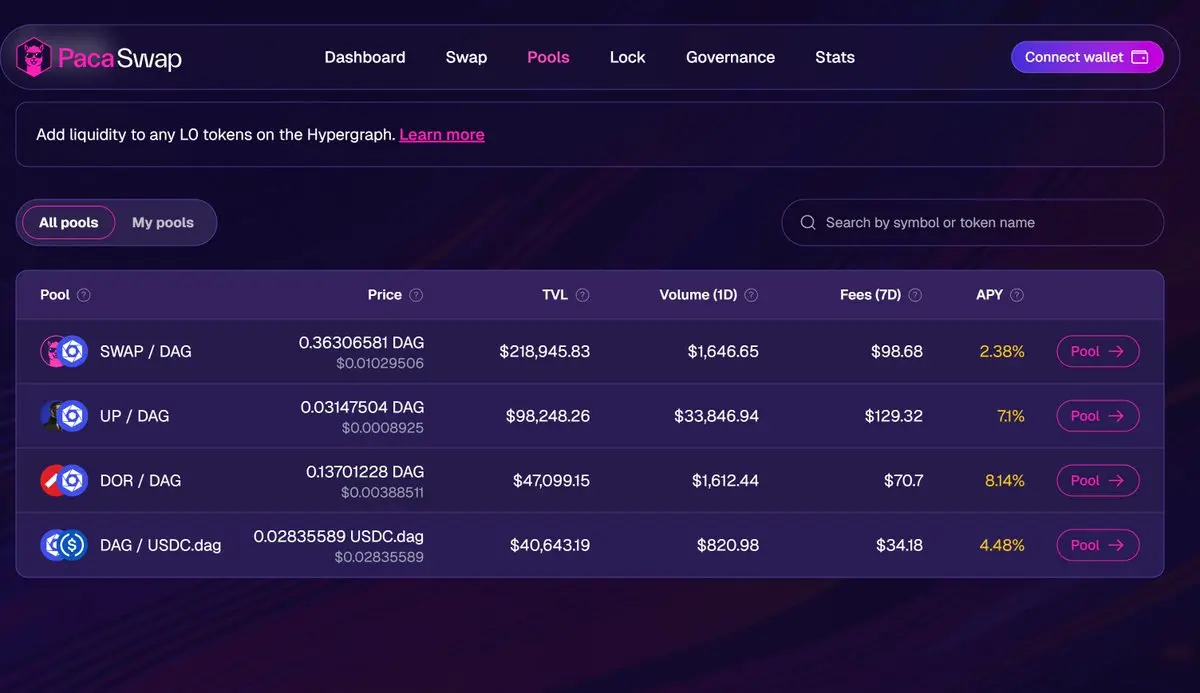
Task: Click the TVL column header
Action: coord(555,295)
